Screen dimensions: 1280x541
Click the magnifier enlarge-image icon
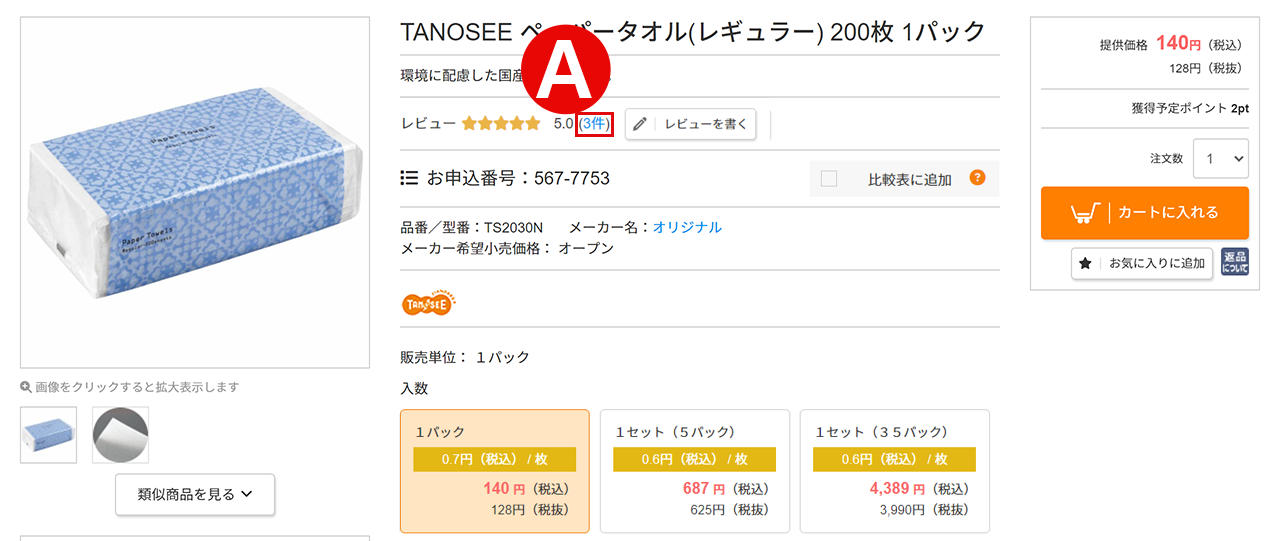[x=26, y=387]
